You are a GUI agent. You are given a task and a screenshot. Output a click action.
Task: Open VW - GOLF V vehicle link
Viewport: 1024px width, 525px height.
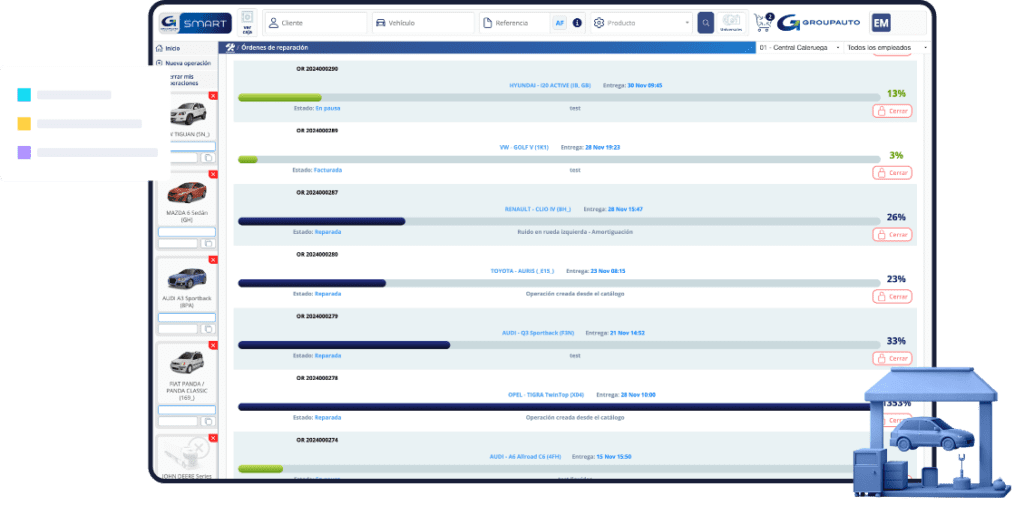pos(524,148)
